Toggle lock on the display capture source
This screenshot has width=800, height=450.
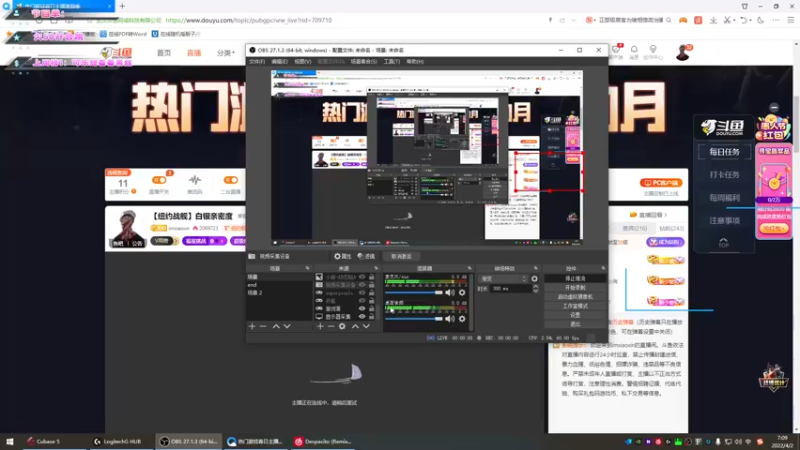[372, 316]
